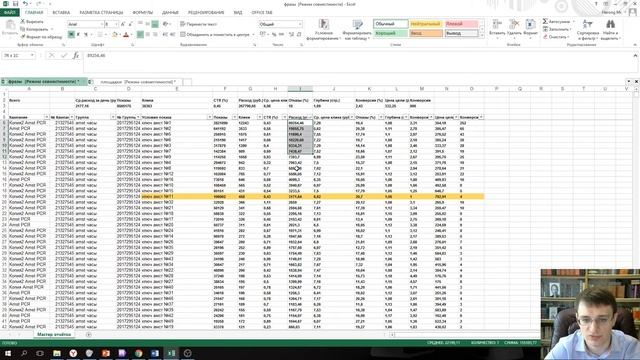Screen dimensions: 640x360
Task: Click the decrease font size icon
Action: (x=131, y=24)
